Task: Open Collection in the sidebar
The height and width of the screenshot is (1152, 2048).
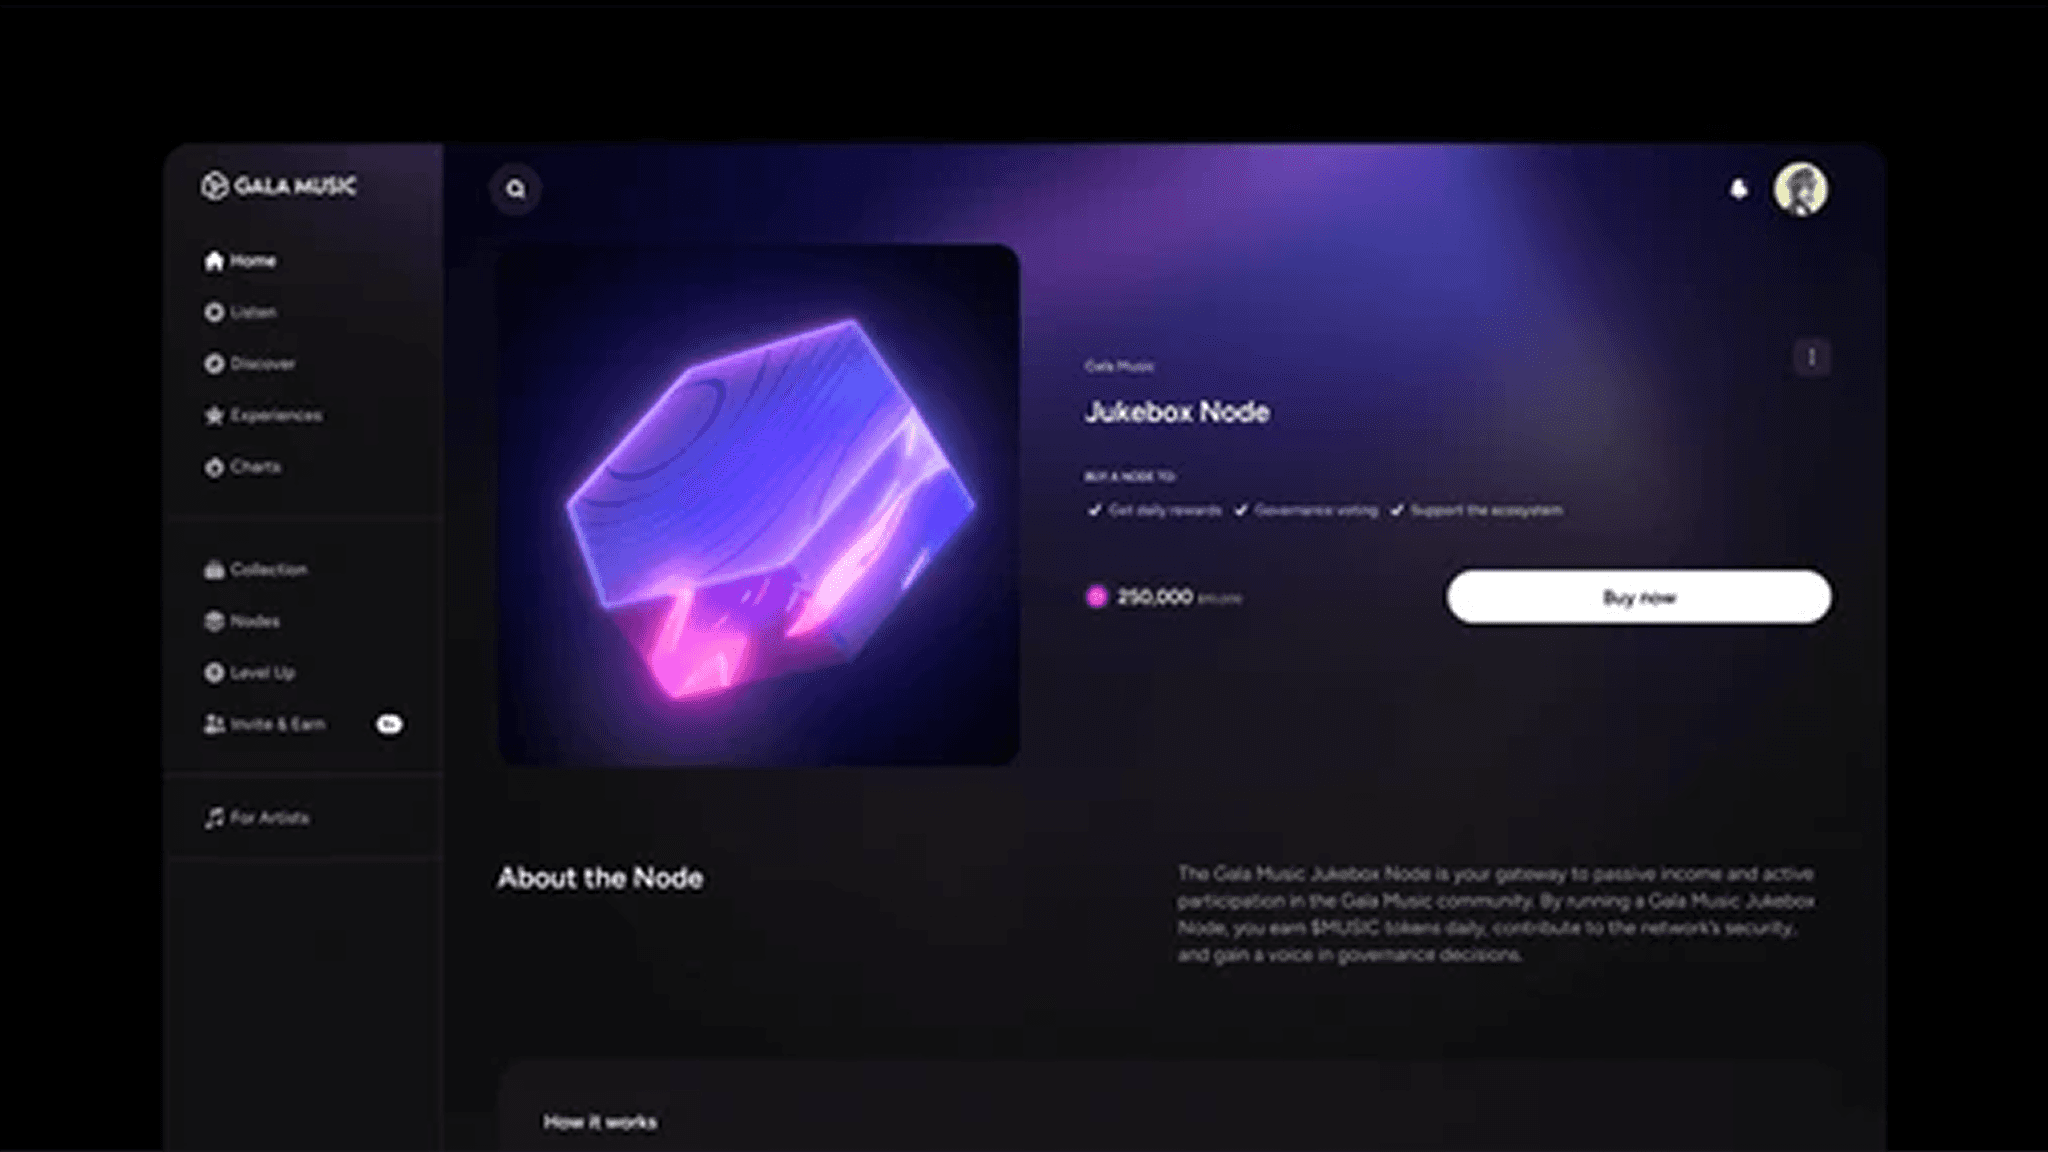Action: point(256,570)
